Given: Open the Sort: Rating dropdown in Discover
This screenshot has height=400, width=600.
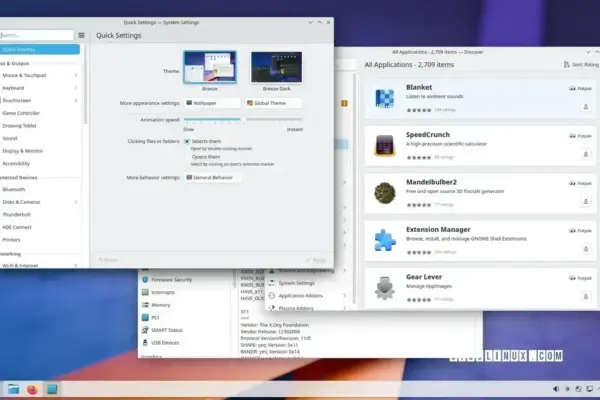Looking at the screenshot, I should point(581,65).
